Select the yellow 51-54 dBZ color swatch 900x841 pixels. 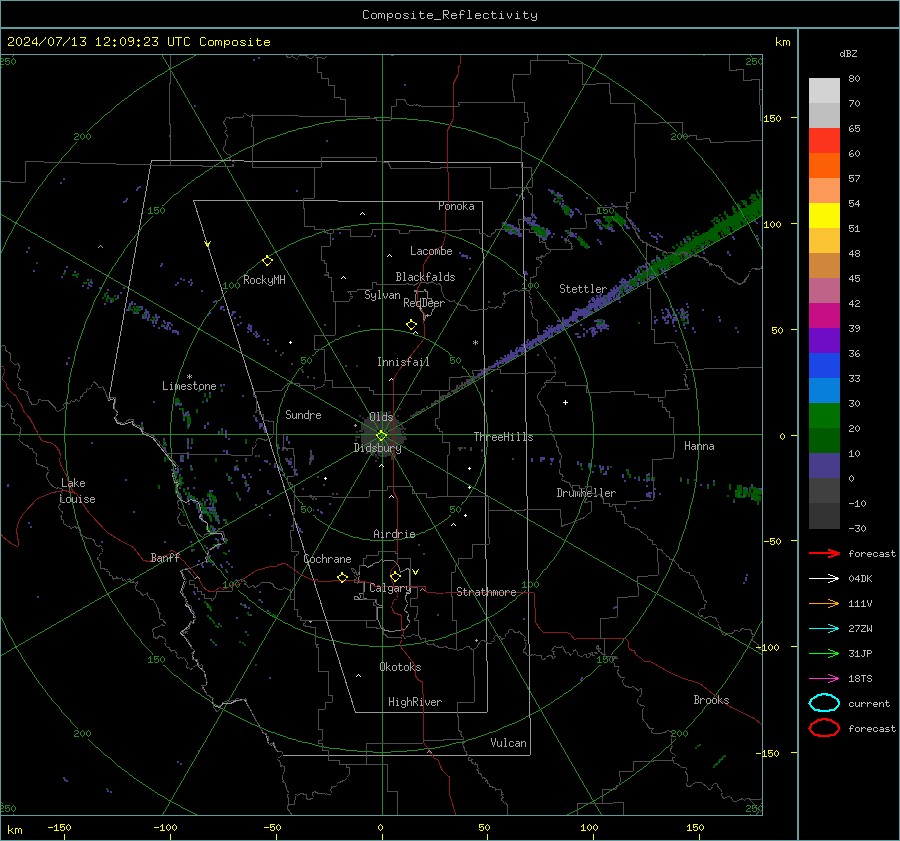(824, 215)
